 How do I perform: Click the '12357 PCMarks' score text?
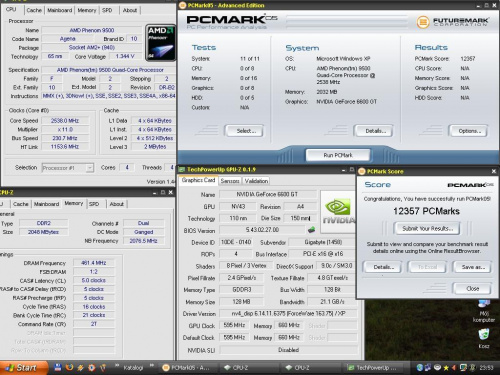pyautogui.click(x=426, y=211)
